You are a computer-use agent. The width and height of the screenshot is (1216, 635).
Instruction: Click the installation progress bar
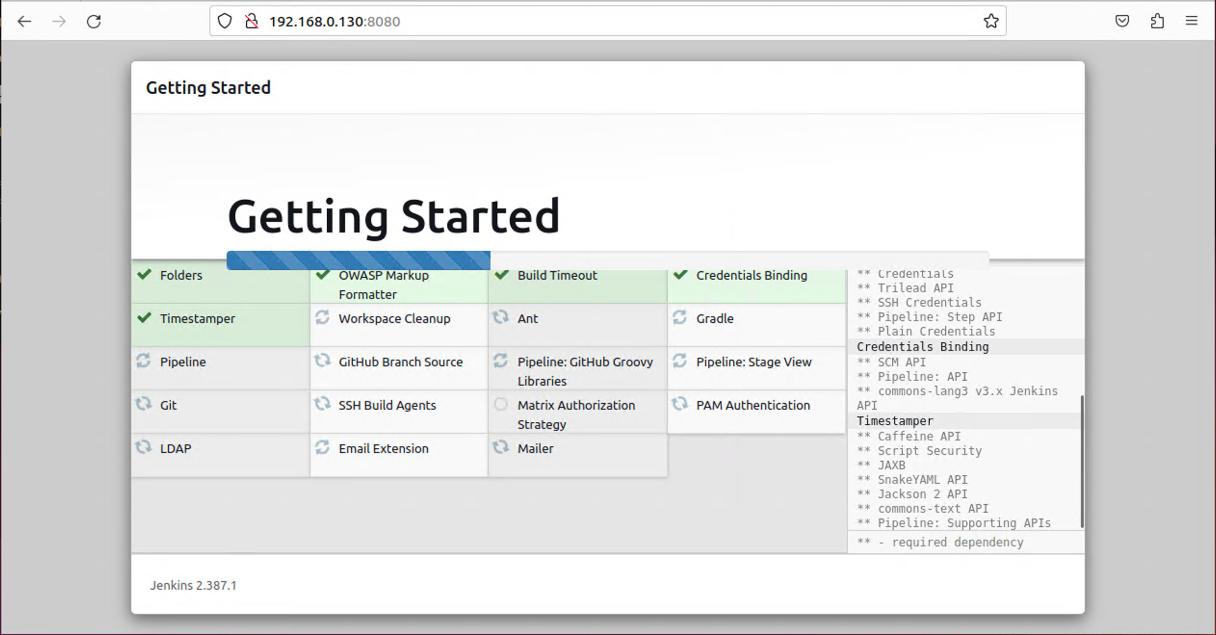coord(607,260)
